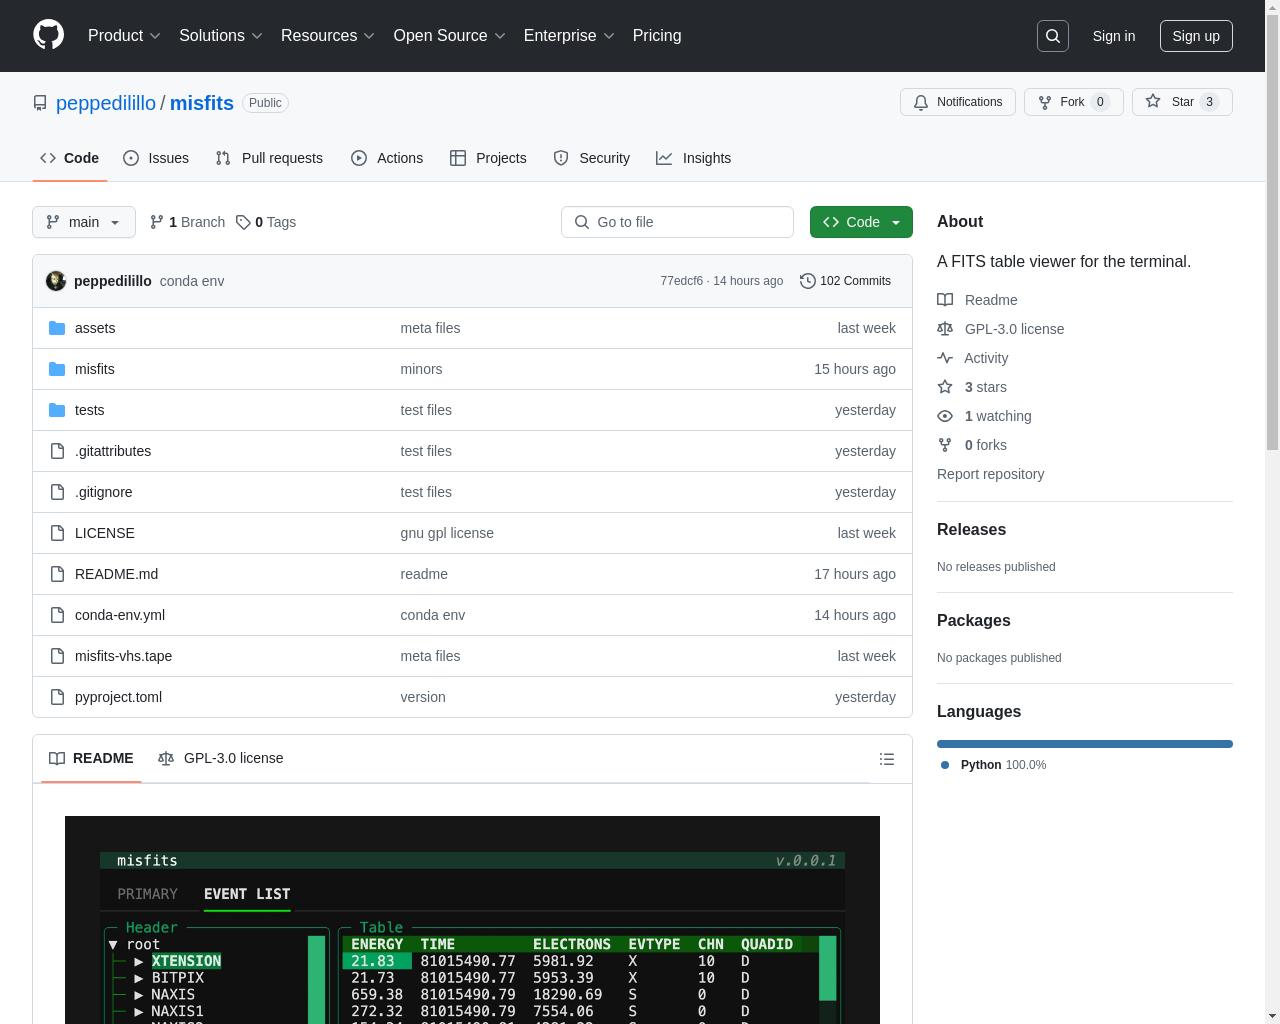The image size is (1280, 1024).
Task: Open the conda-env.yml file
Action: tap(120, 615)
